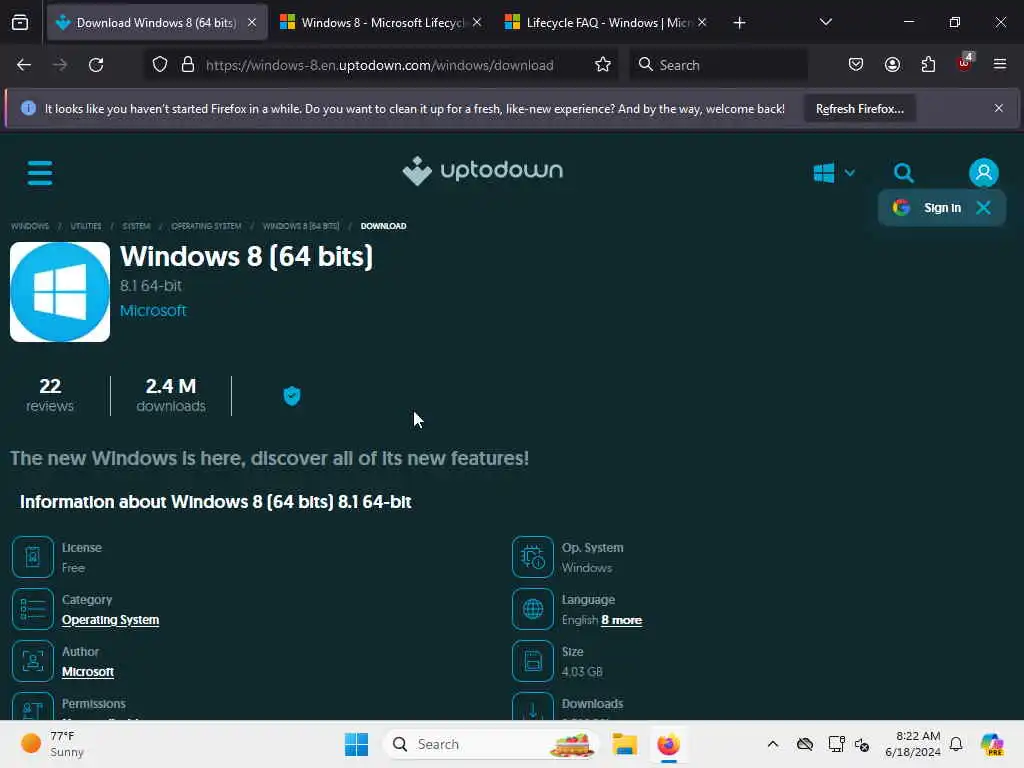Go to the Windows 8 (64 bits) breadcrumb
This screenshot has width=1024, height=768.
(301, 226)
